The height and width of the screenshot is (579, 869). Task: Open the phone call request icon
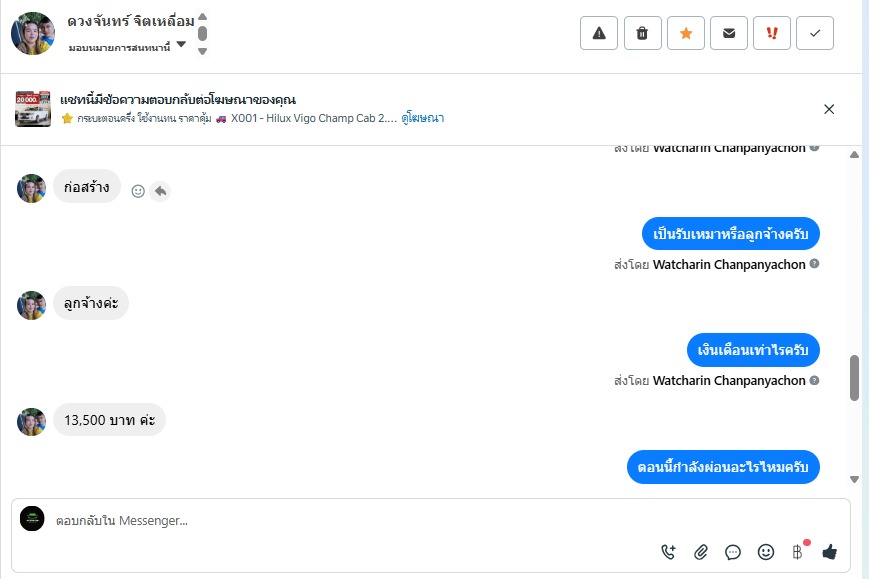coord(669,551)
